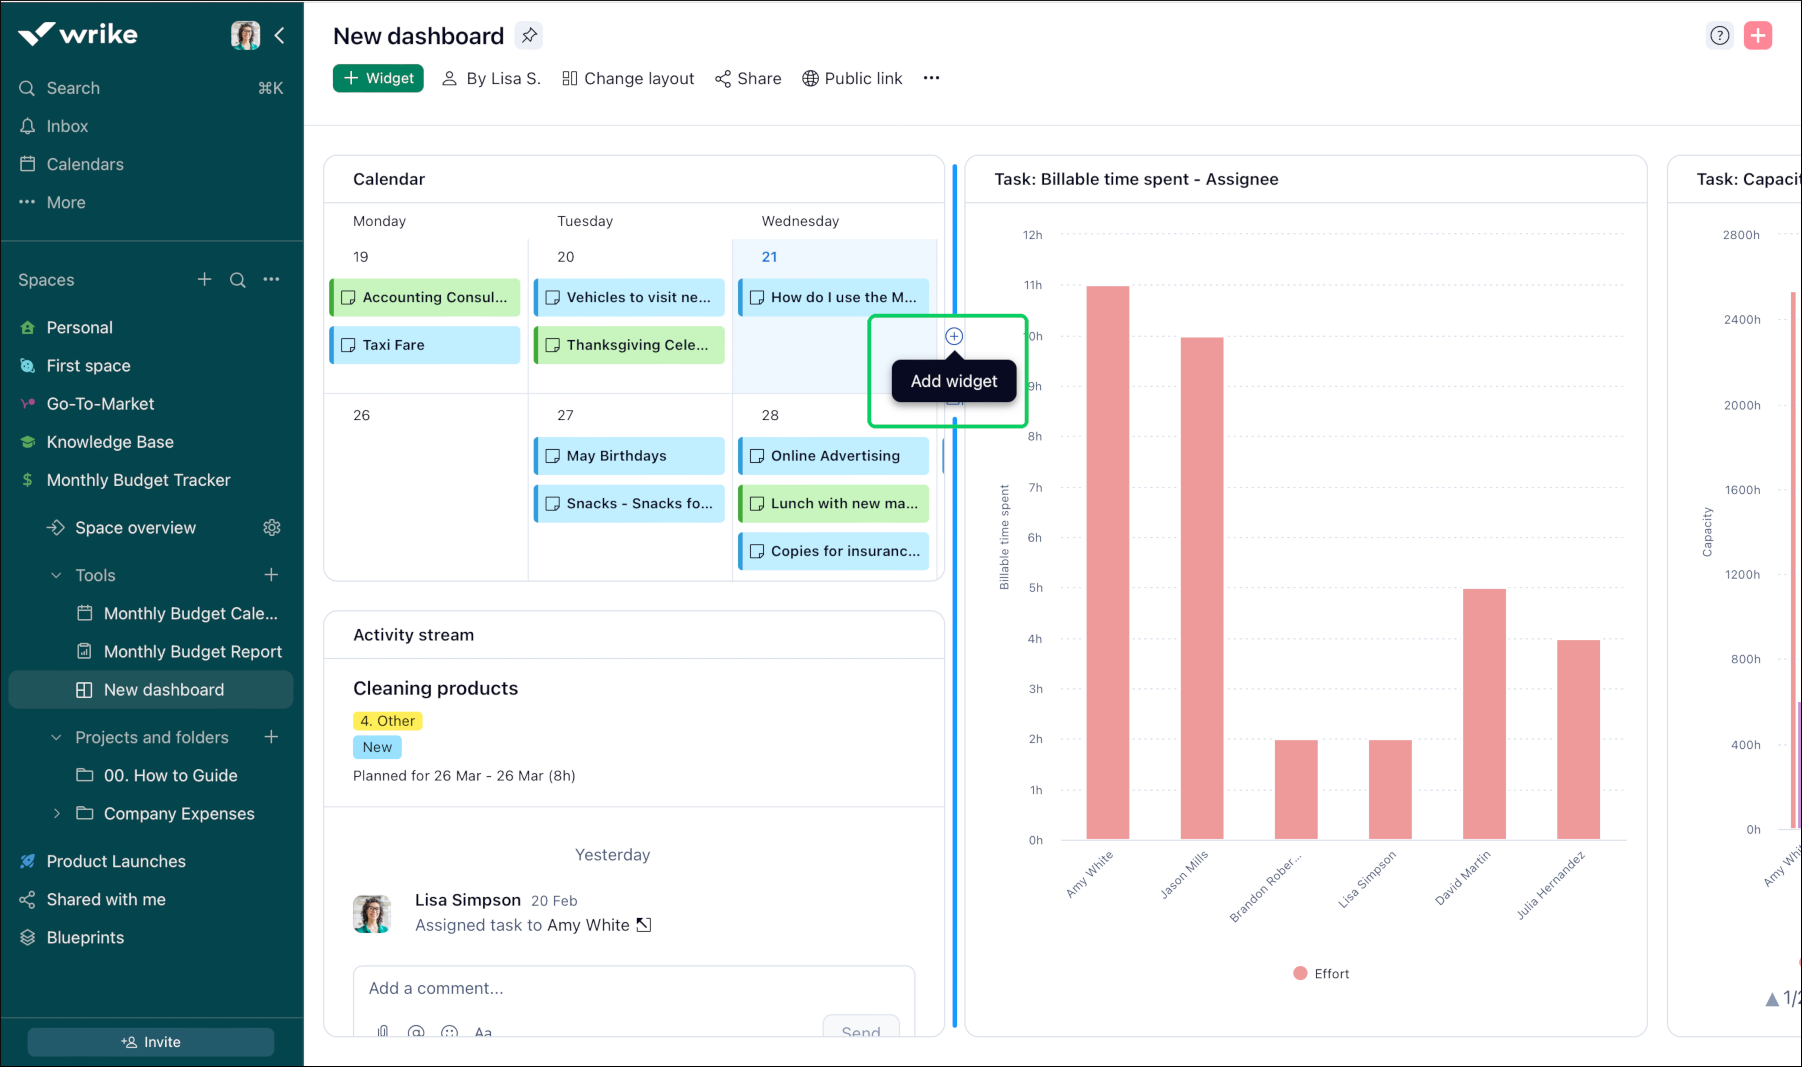This screenshot has width=1802, height=1067.
Task: Click May Birthdays task status icon
Action: (x=552, y=456)
